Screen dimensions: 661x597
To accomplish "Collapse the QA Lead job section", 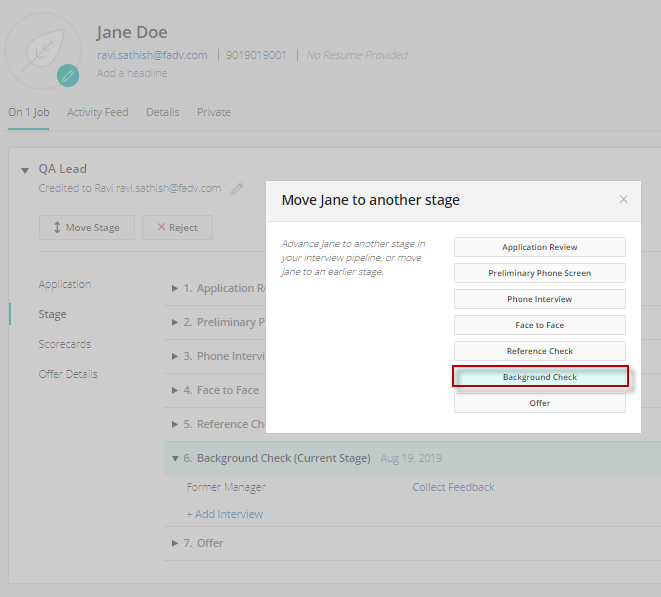I will (25, 170).
